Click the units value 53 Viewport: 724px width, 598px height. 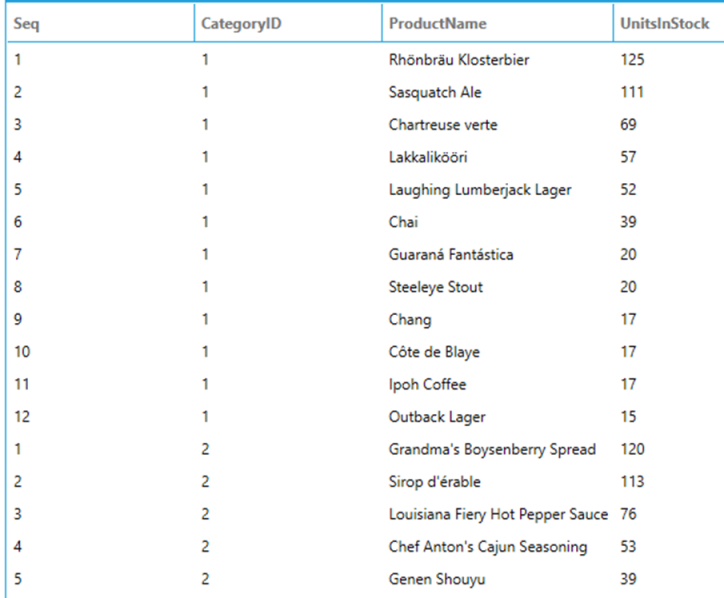tap(628, 547)
